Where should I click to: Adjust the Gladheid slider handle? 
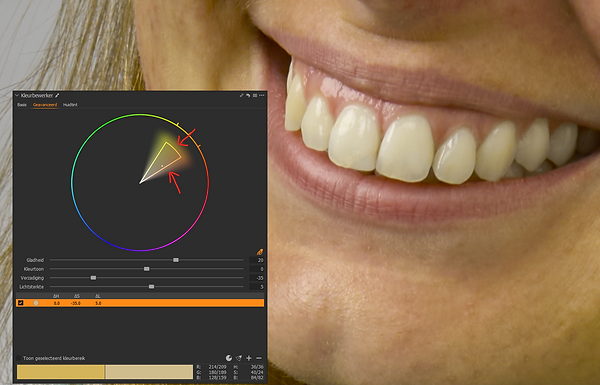pos(176,260)
